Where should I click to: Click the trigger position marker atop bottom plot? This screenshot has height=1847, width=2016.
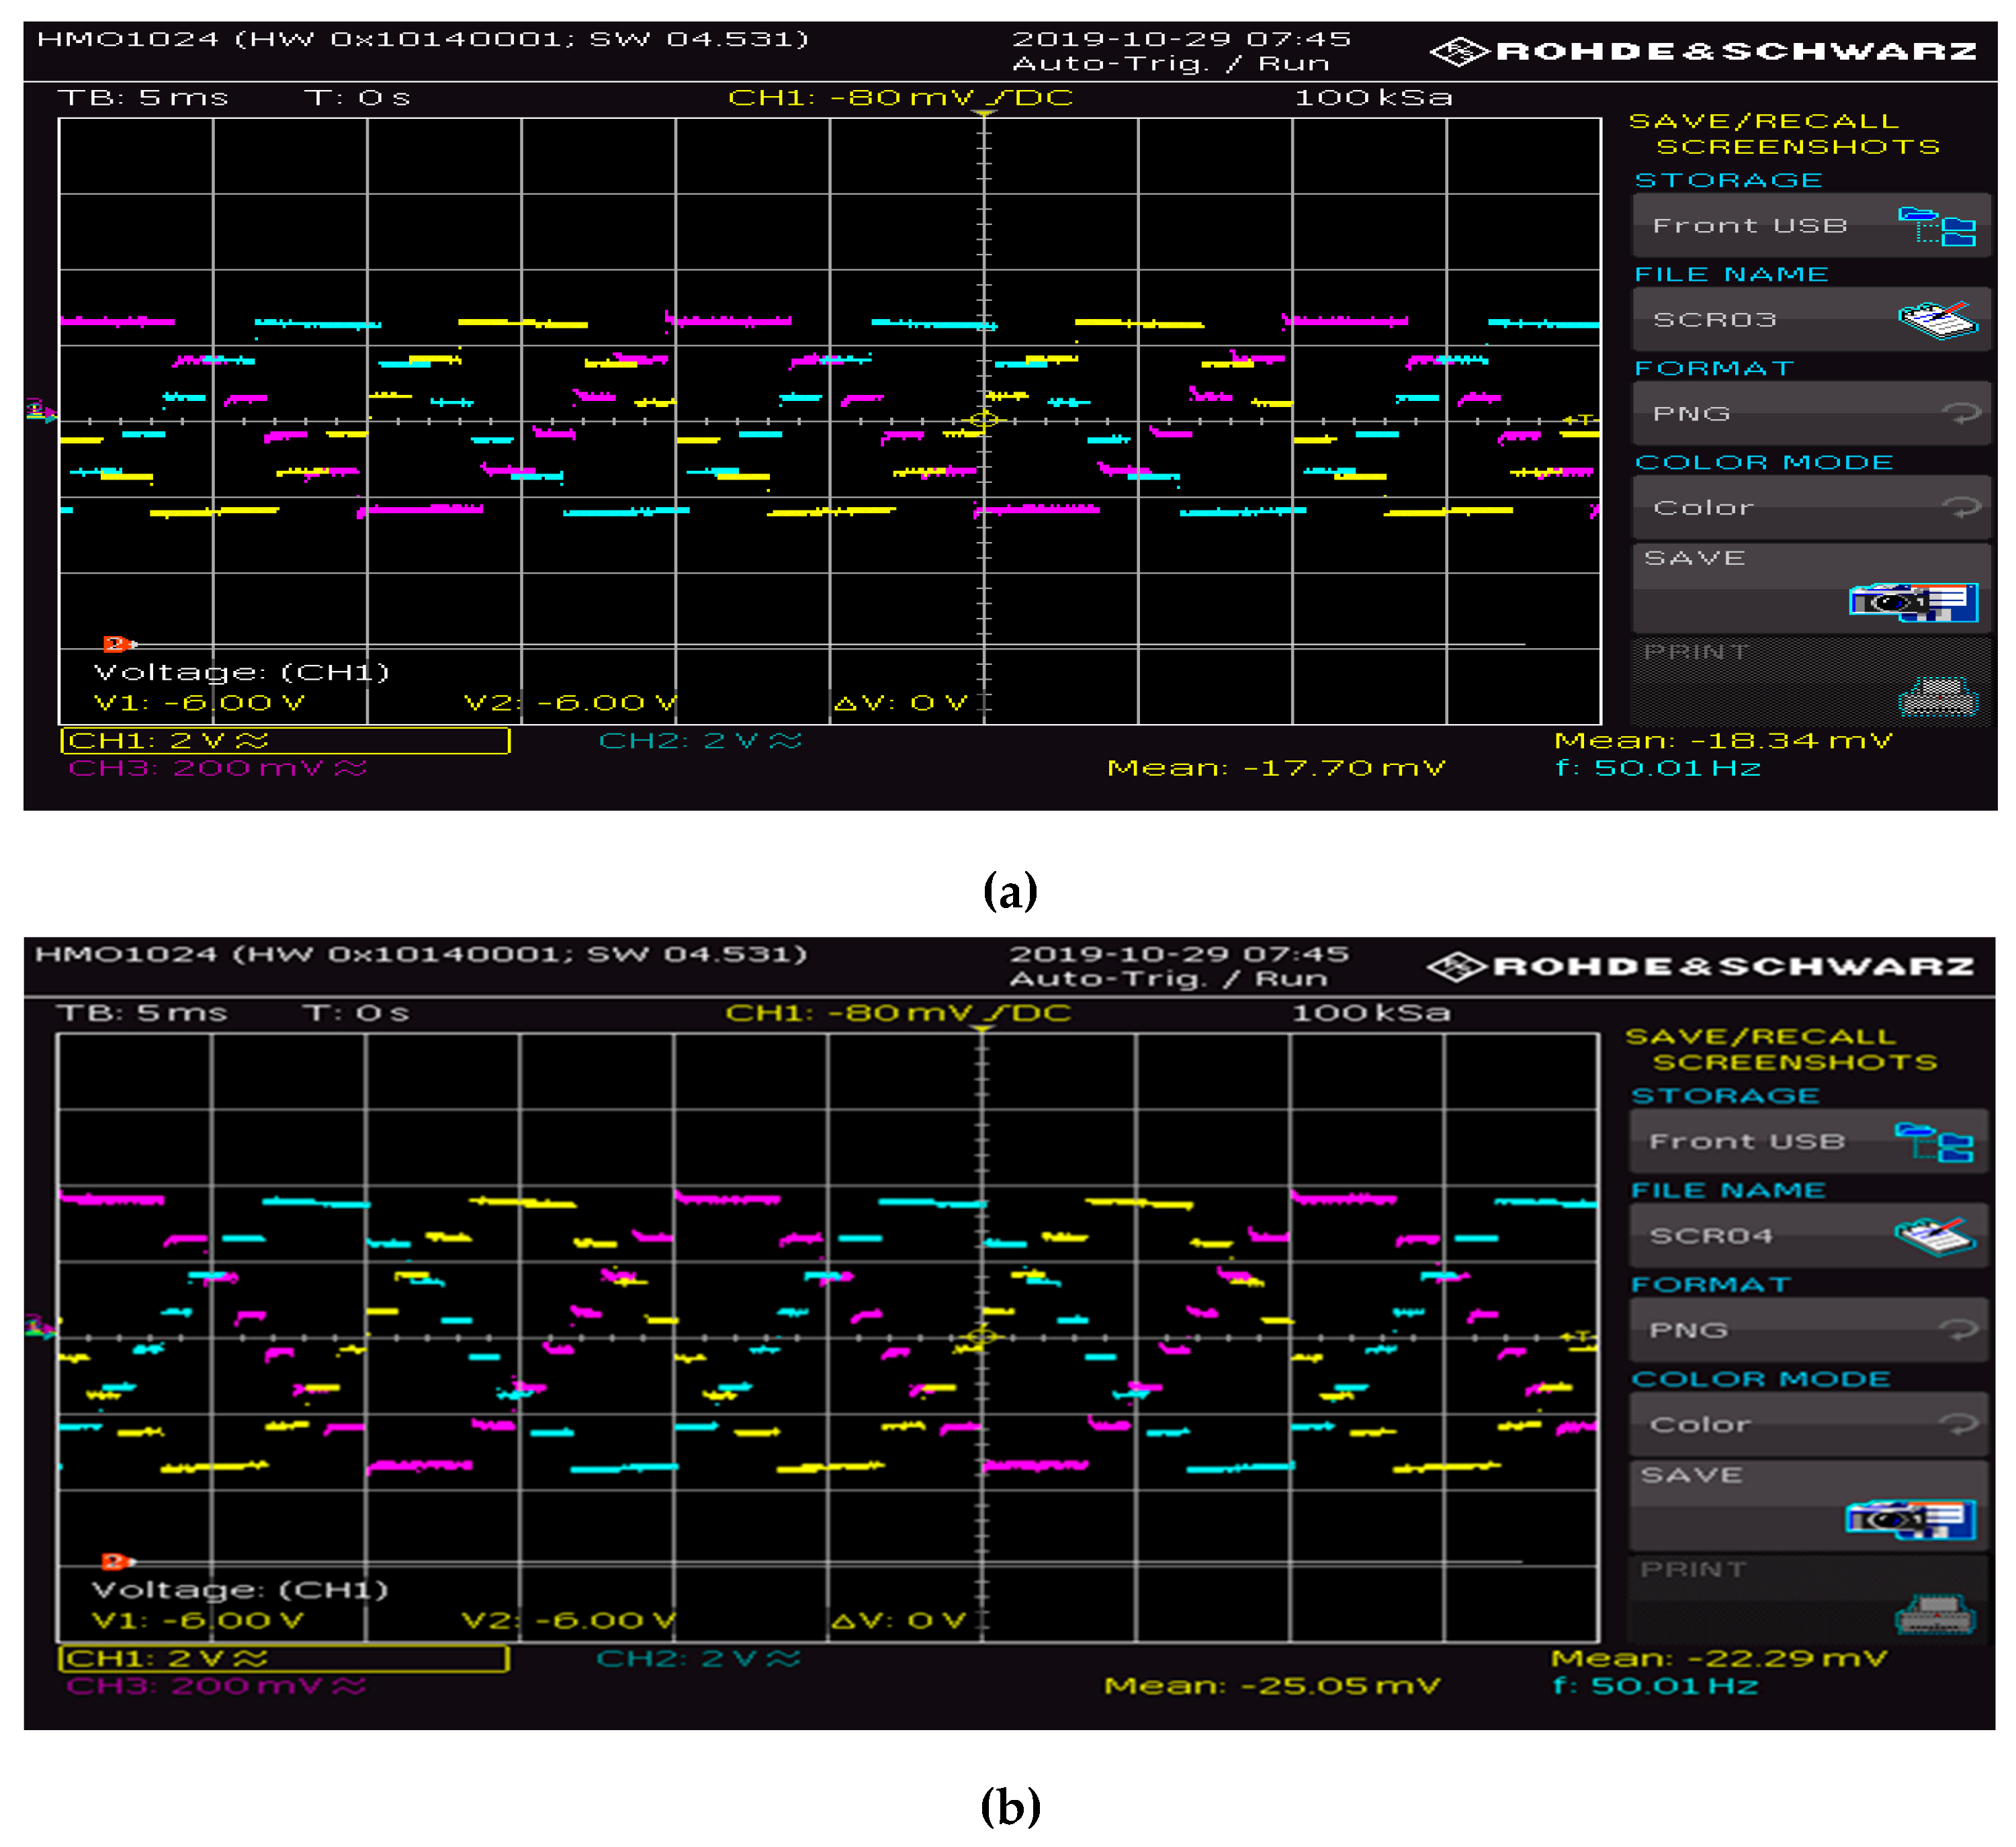[x=982, y=1030]
